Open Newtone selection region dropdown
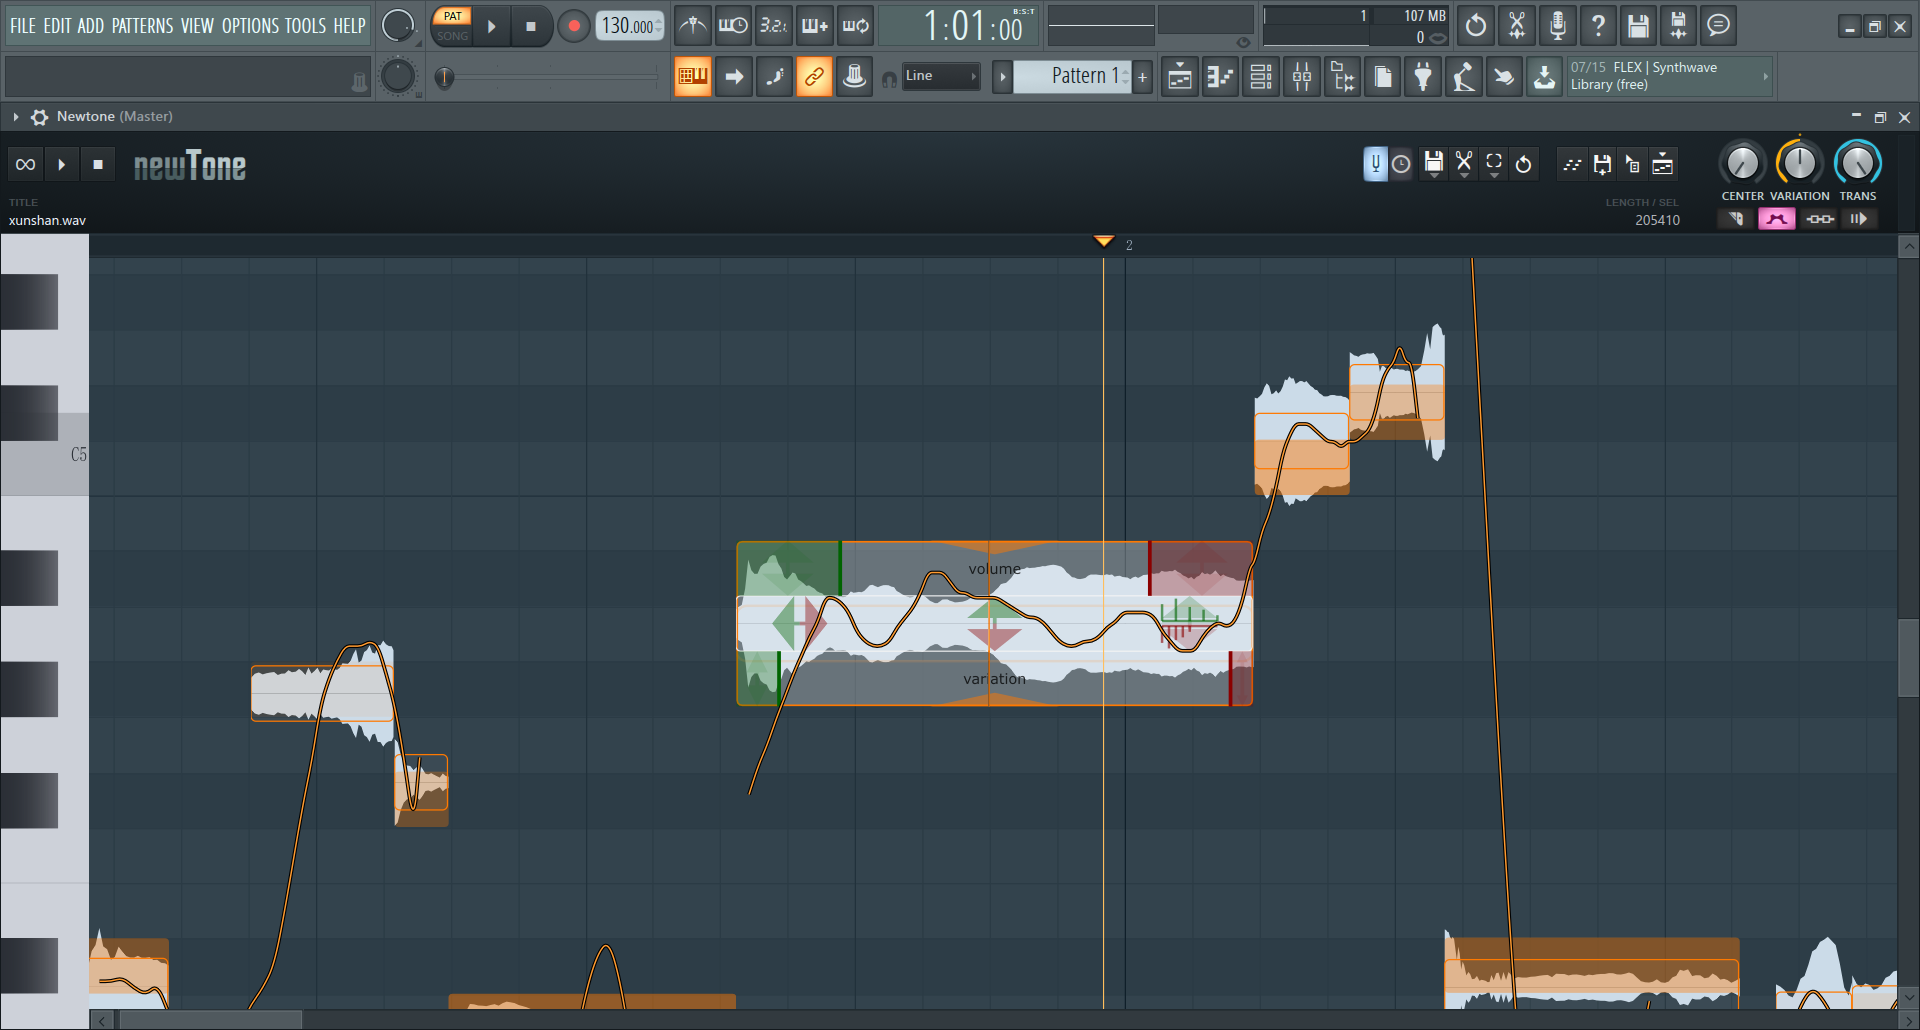This screenshot has height=1030, width=1920. (x=1494, y=164)
